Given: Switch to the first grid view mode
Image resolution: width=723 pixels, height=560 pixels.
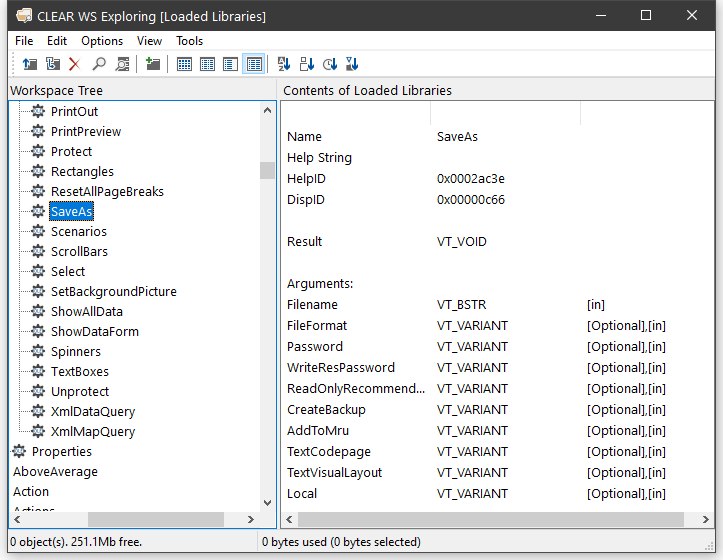Looking at the screenshot, I should point(184,64).
